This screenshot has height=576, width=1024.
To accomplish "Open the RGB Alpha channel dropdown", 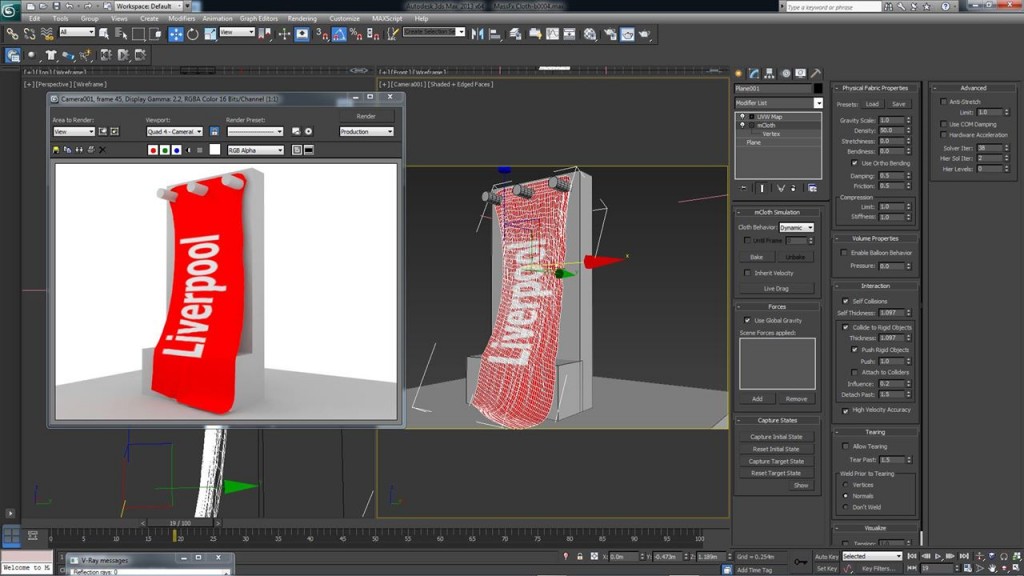I will [255, 150].
